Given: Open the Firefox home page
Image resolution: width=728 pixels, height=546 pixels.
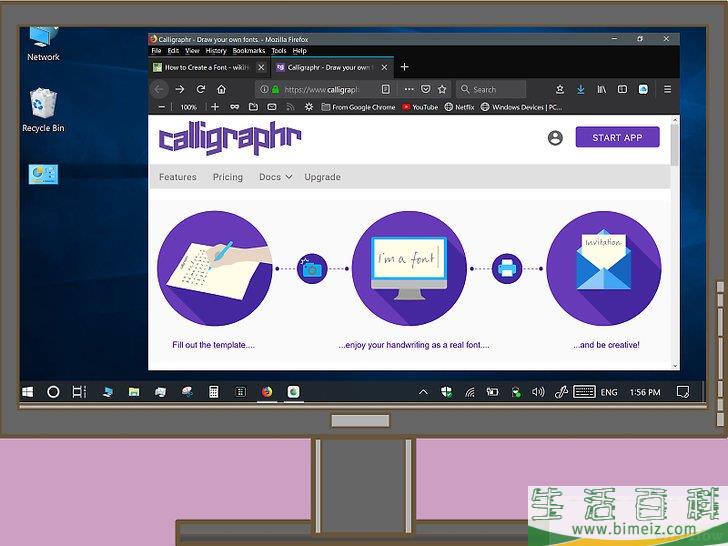Looking at the screenshot, I should click(221, 89).
